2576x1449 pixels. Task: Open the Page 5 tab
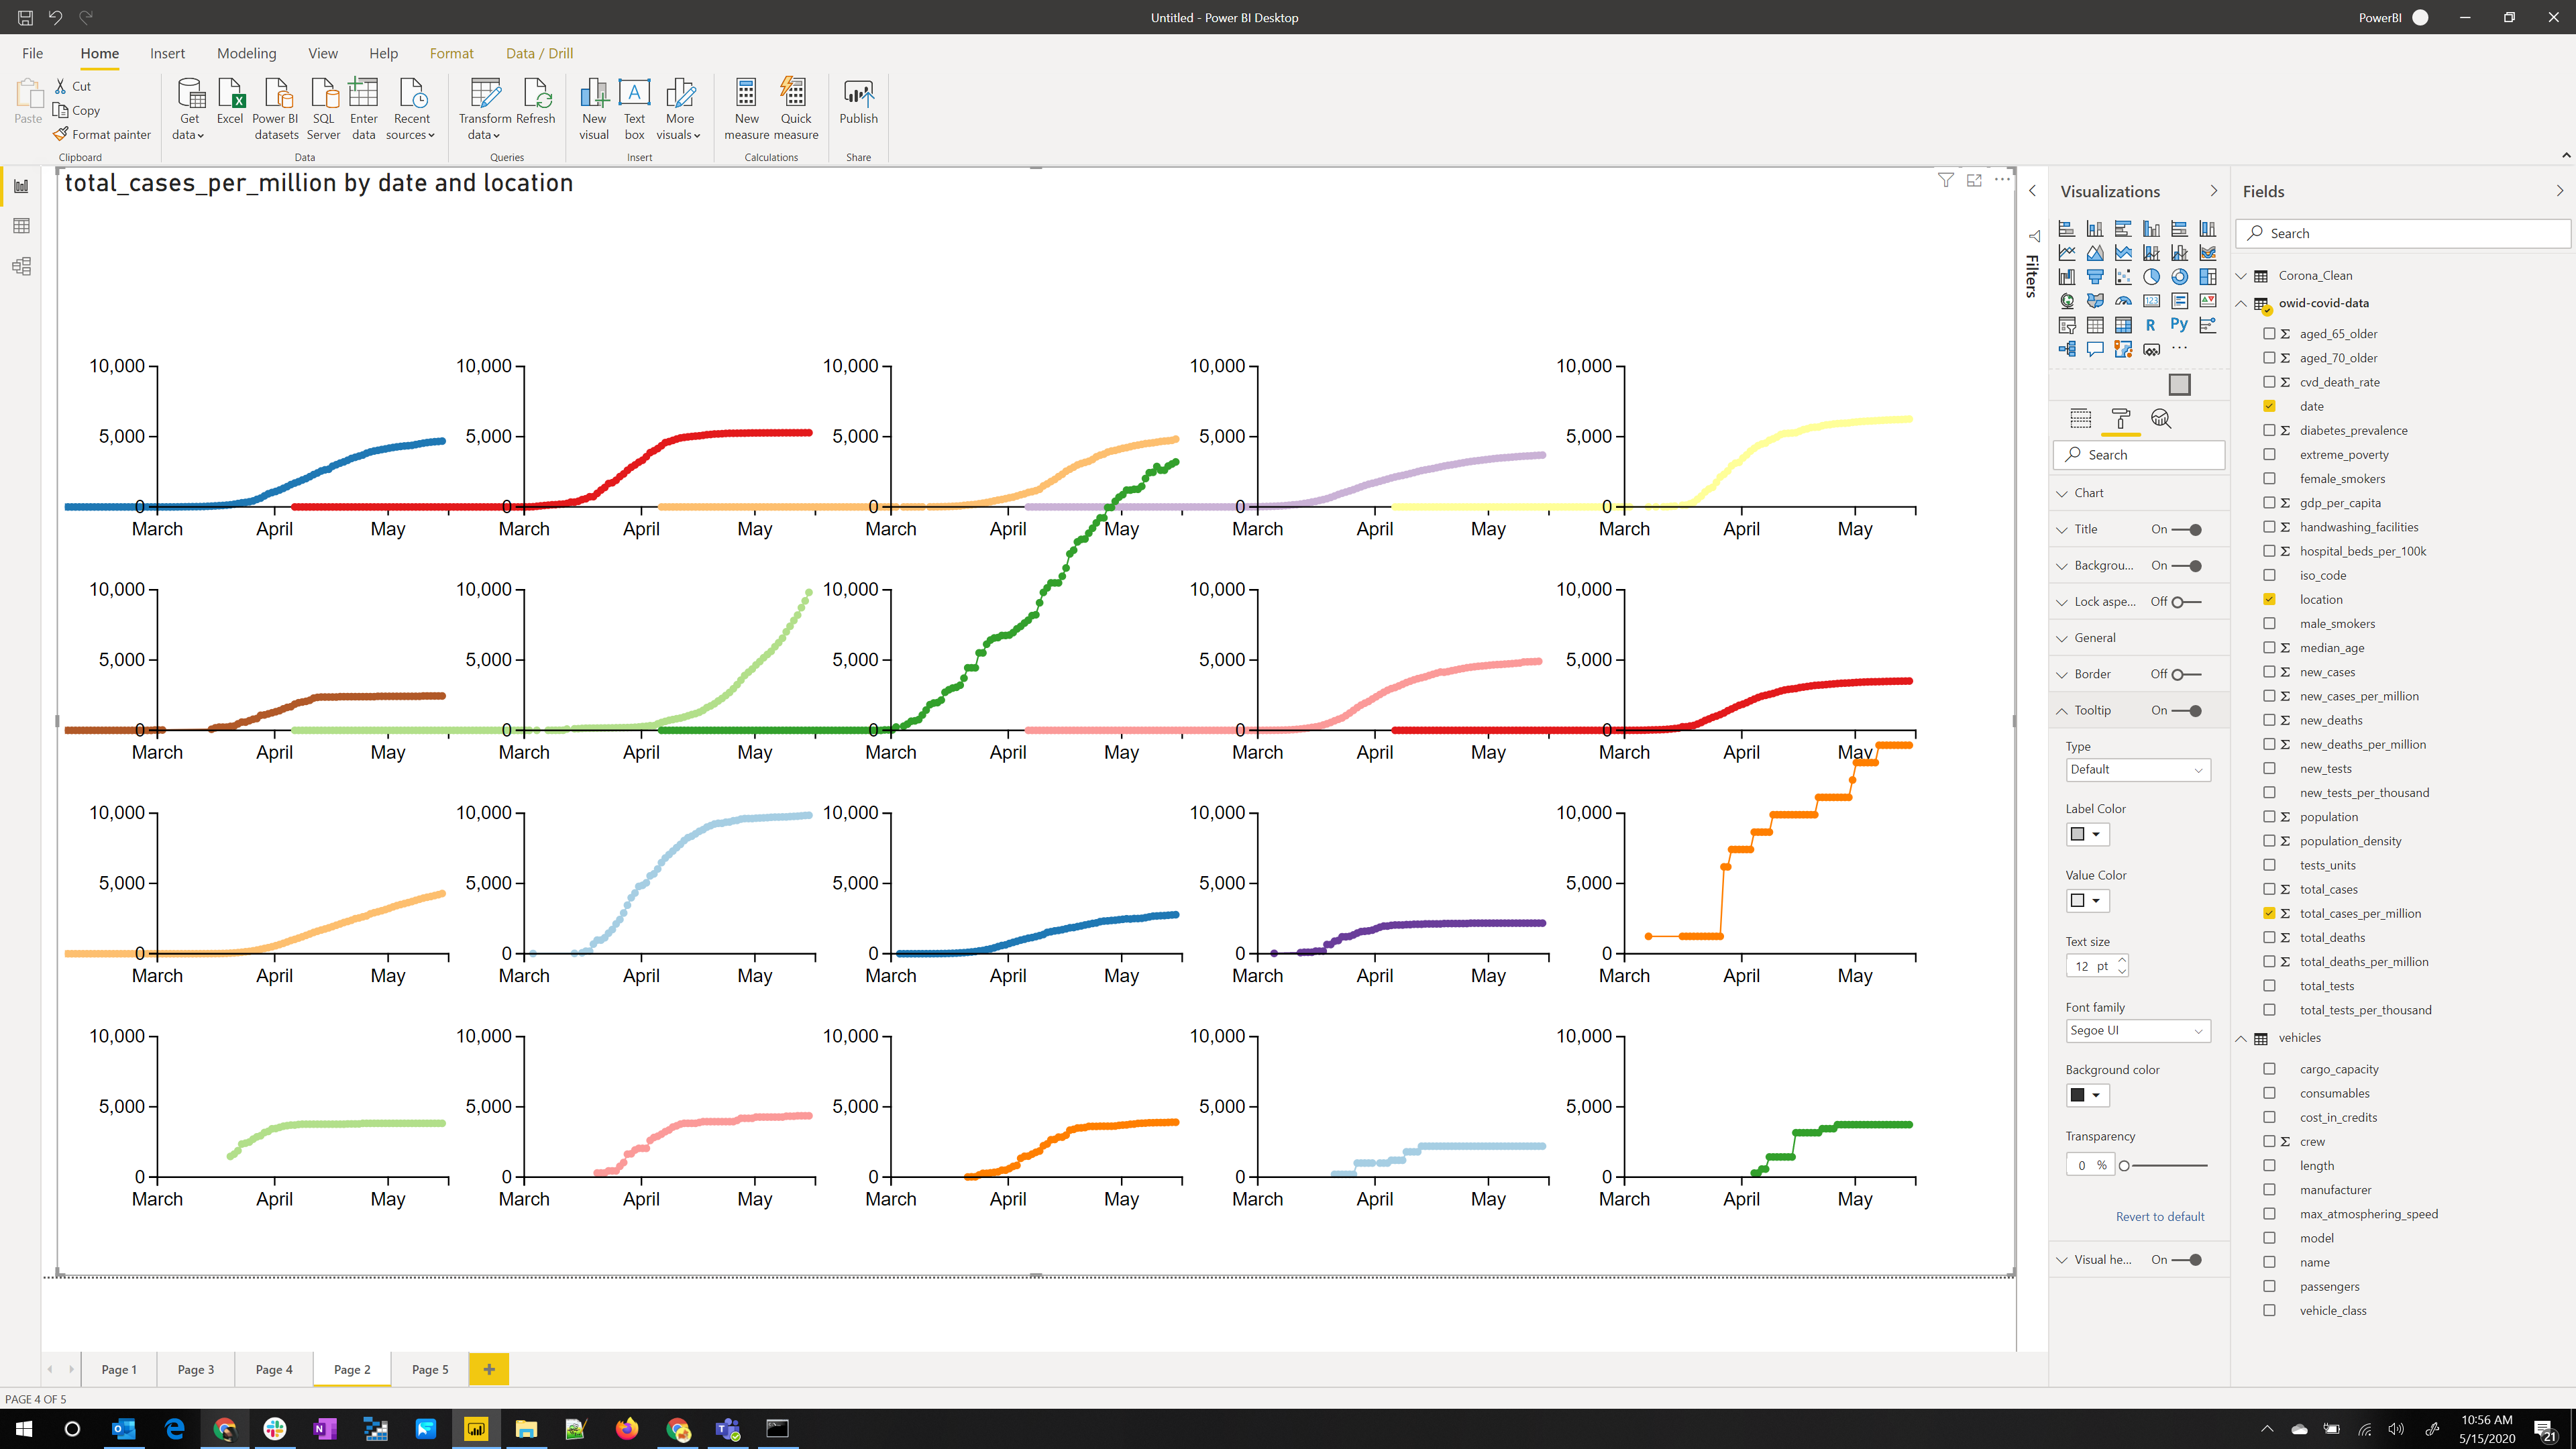click(429, 1369)
